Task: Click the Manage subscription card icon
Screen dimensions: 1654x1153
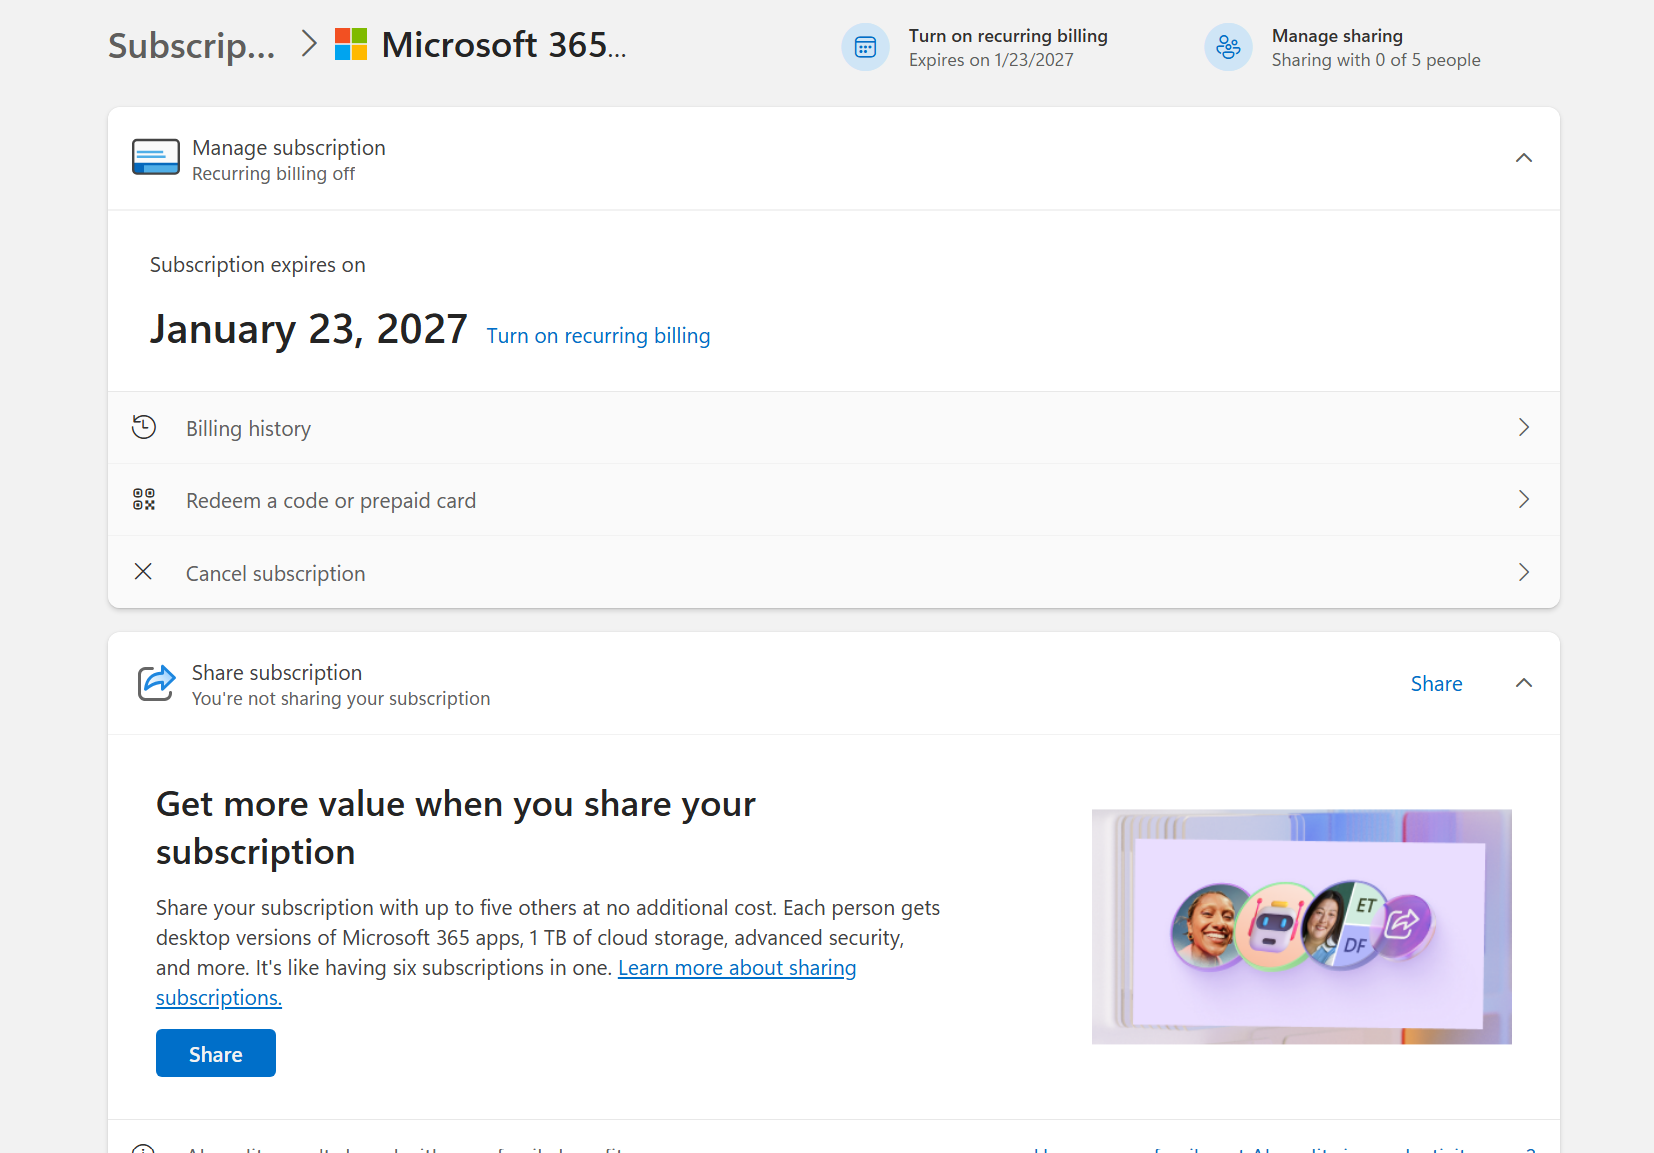Action: click(x=156, y=158)
